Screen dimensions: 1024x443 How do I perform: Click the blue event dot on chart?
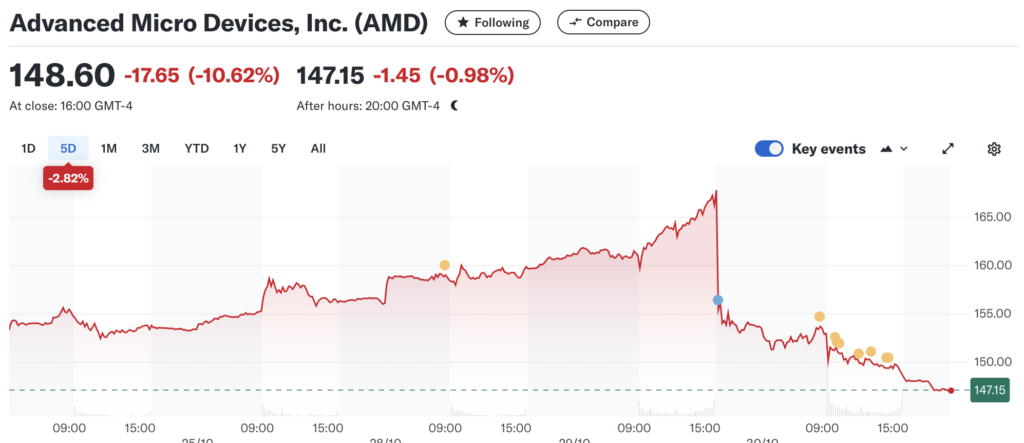point(718,300)
